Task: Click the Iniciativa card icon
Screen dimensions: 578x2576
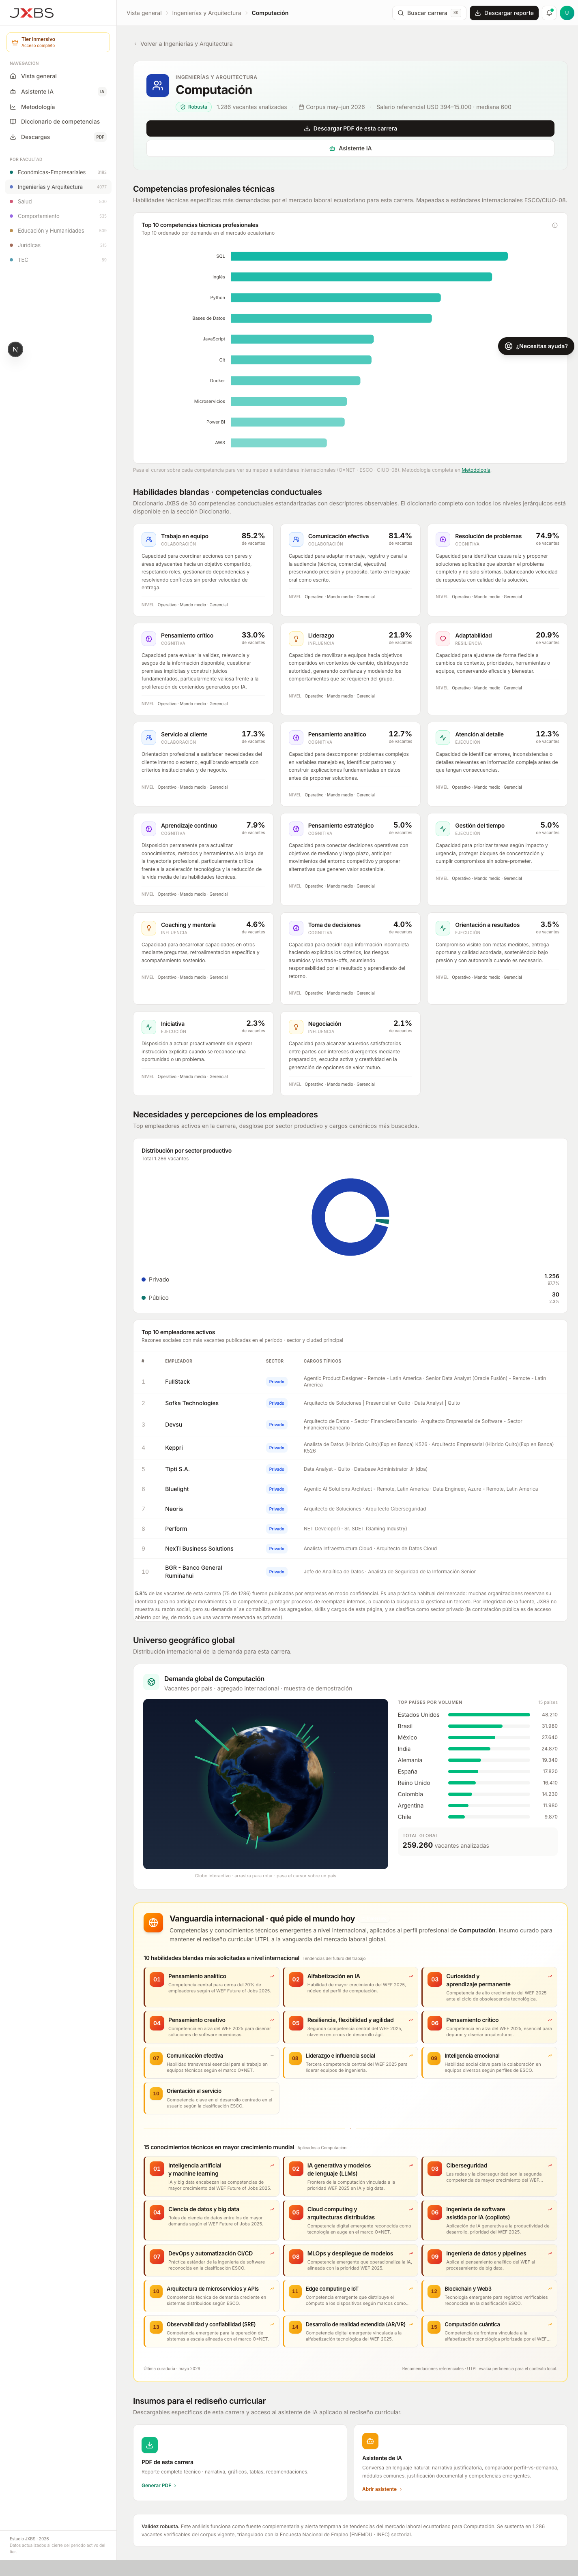Action: click(x=148, y=1026)
